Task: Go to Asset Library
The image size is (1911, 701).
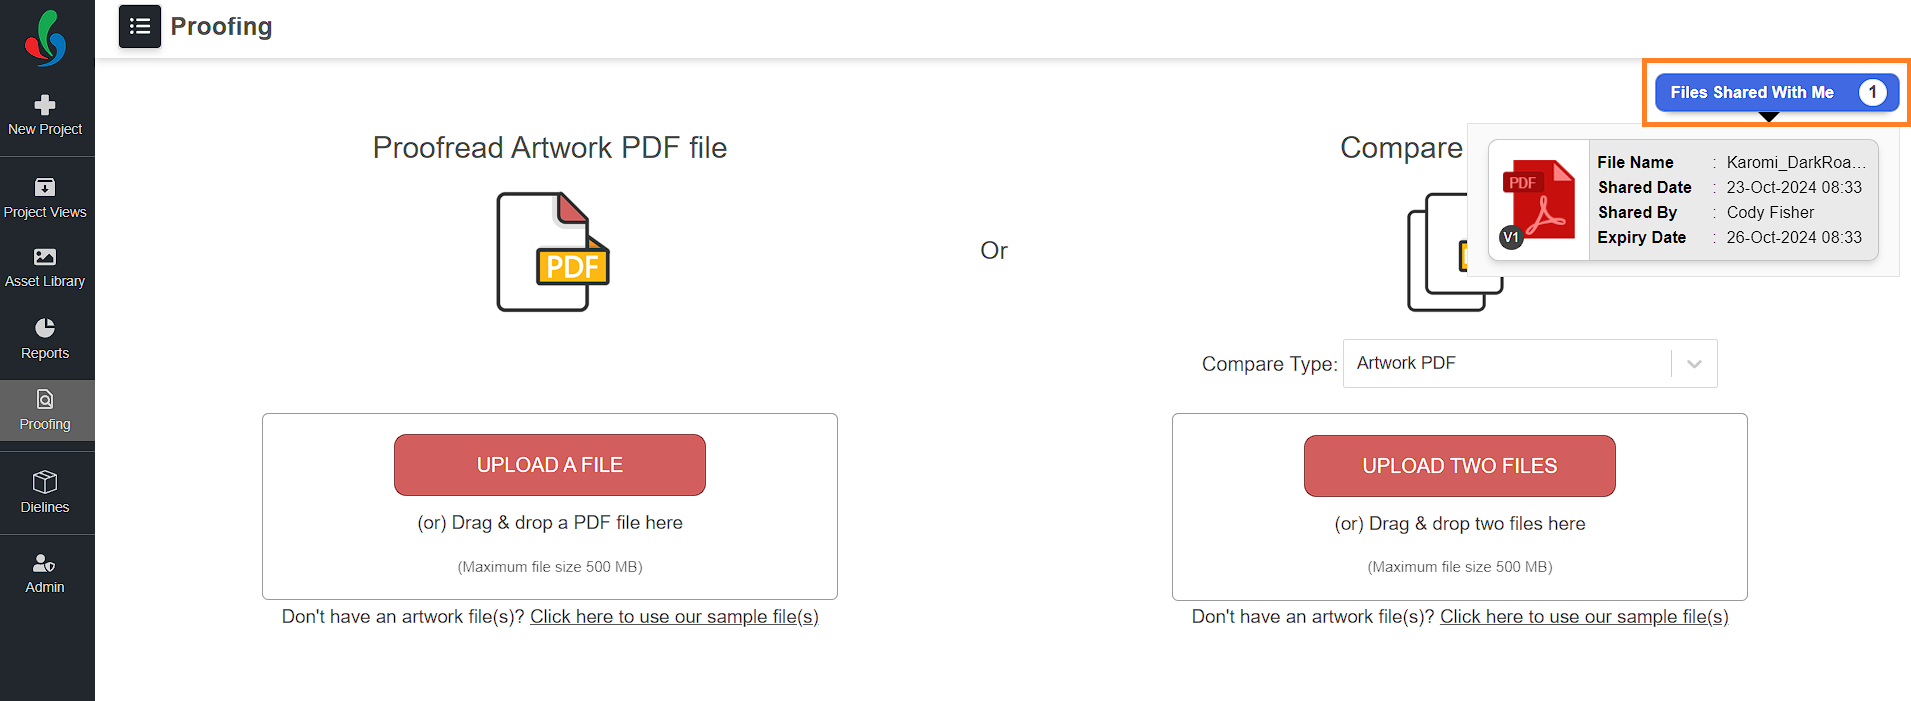Action: coord(45,268)
